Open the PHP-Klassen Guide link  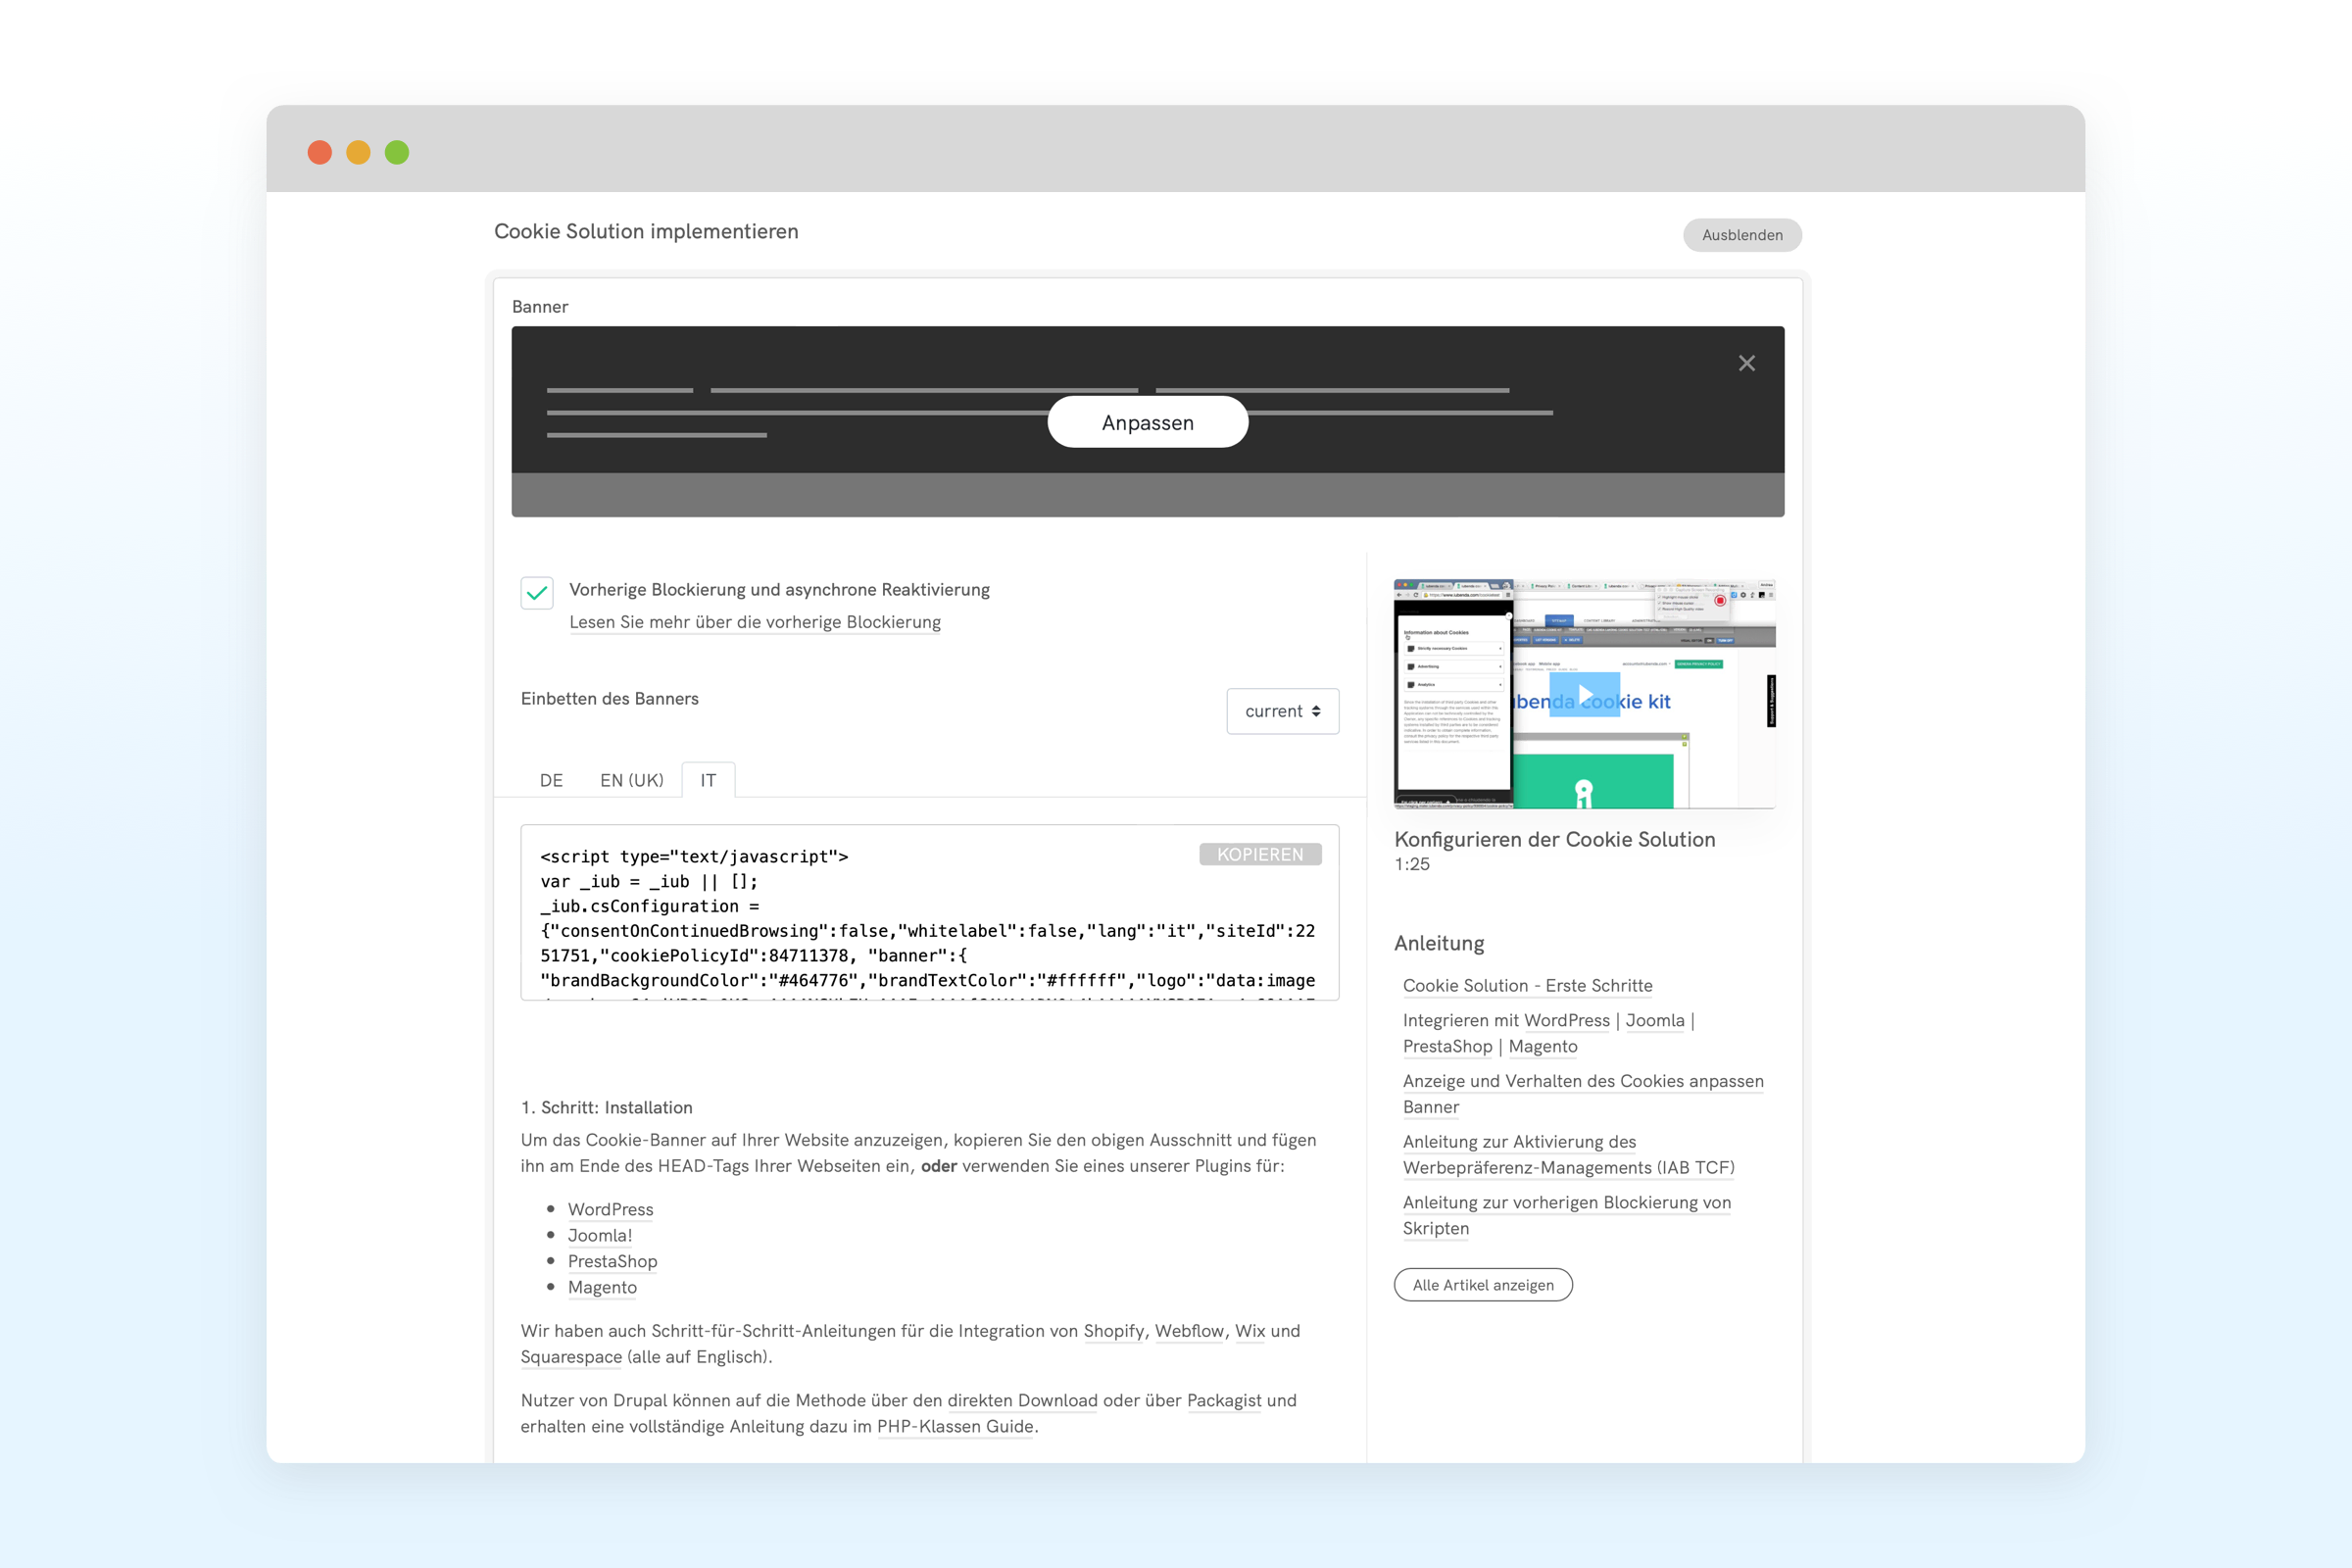tap(955, 1426)
